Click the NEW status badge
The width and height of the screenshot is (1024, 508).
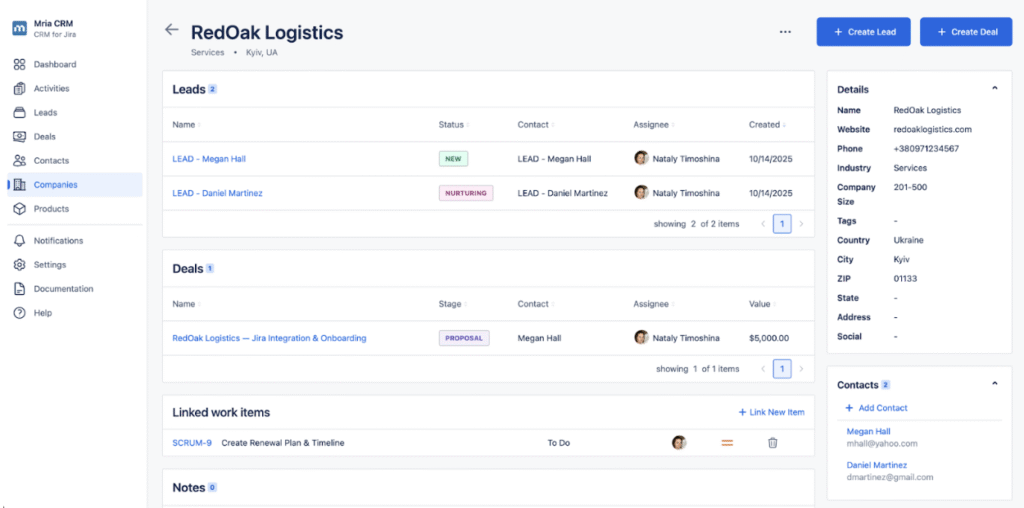point(453,159)
